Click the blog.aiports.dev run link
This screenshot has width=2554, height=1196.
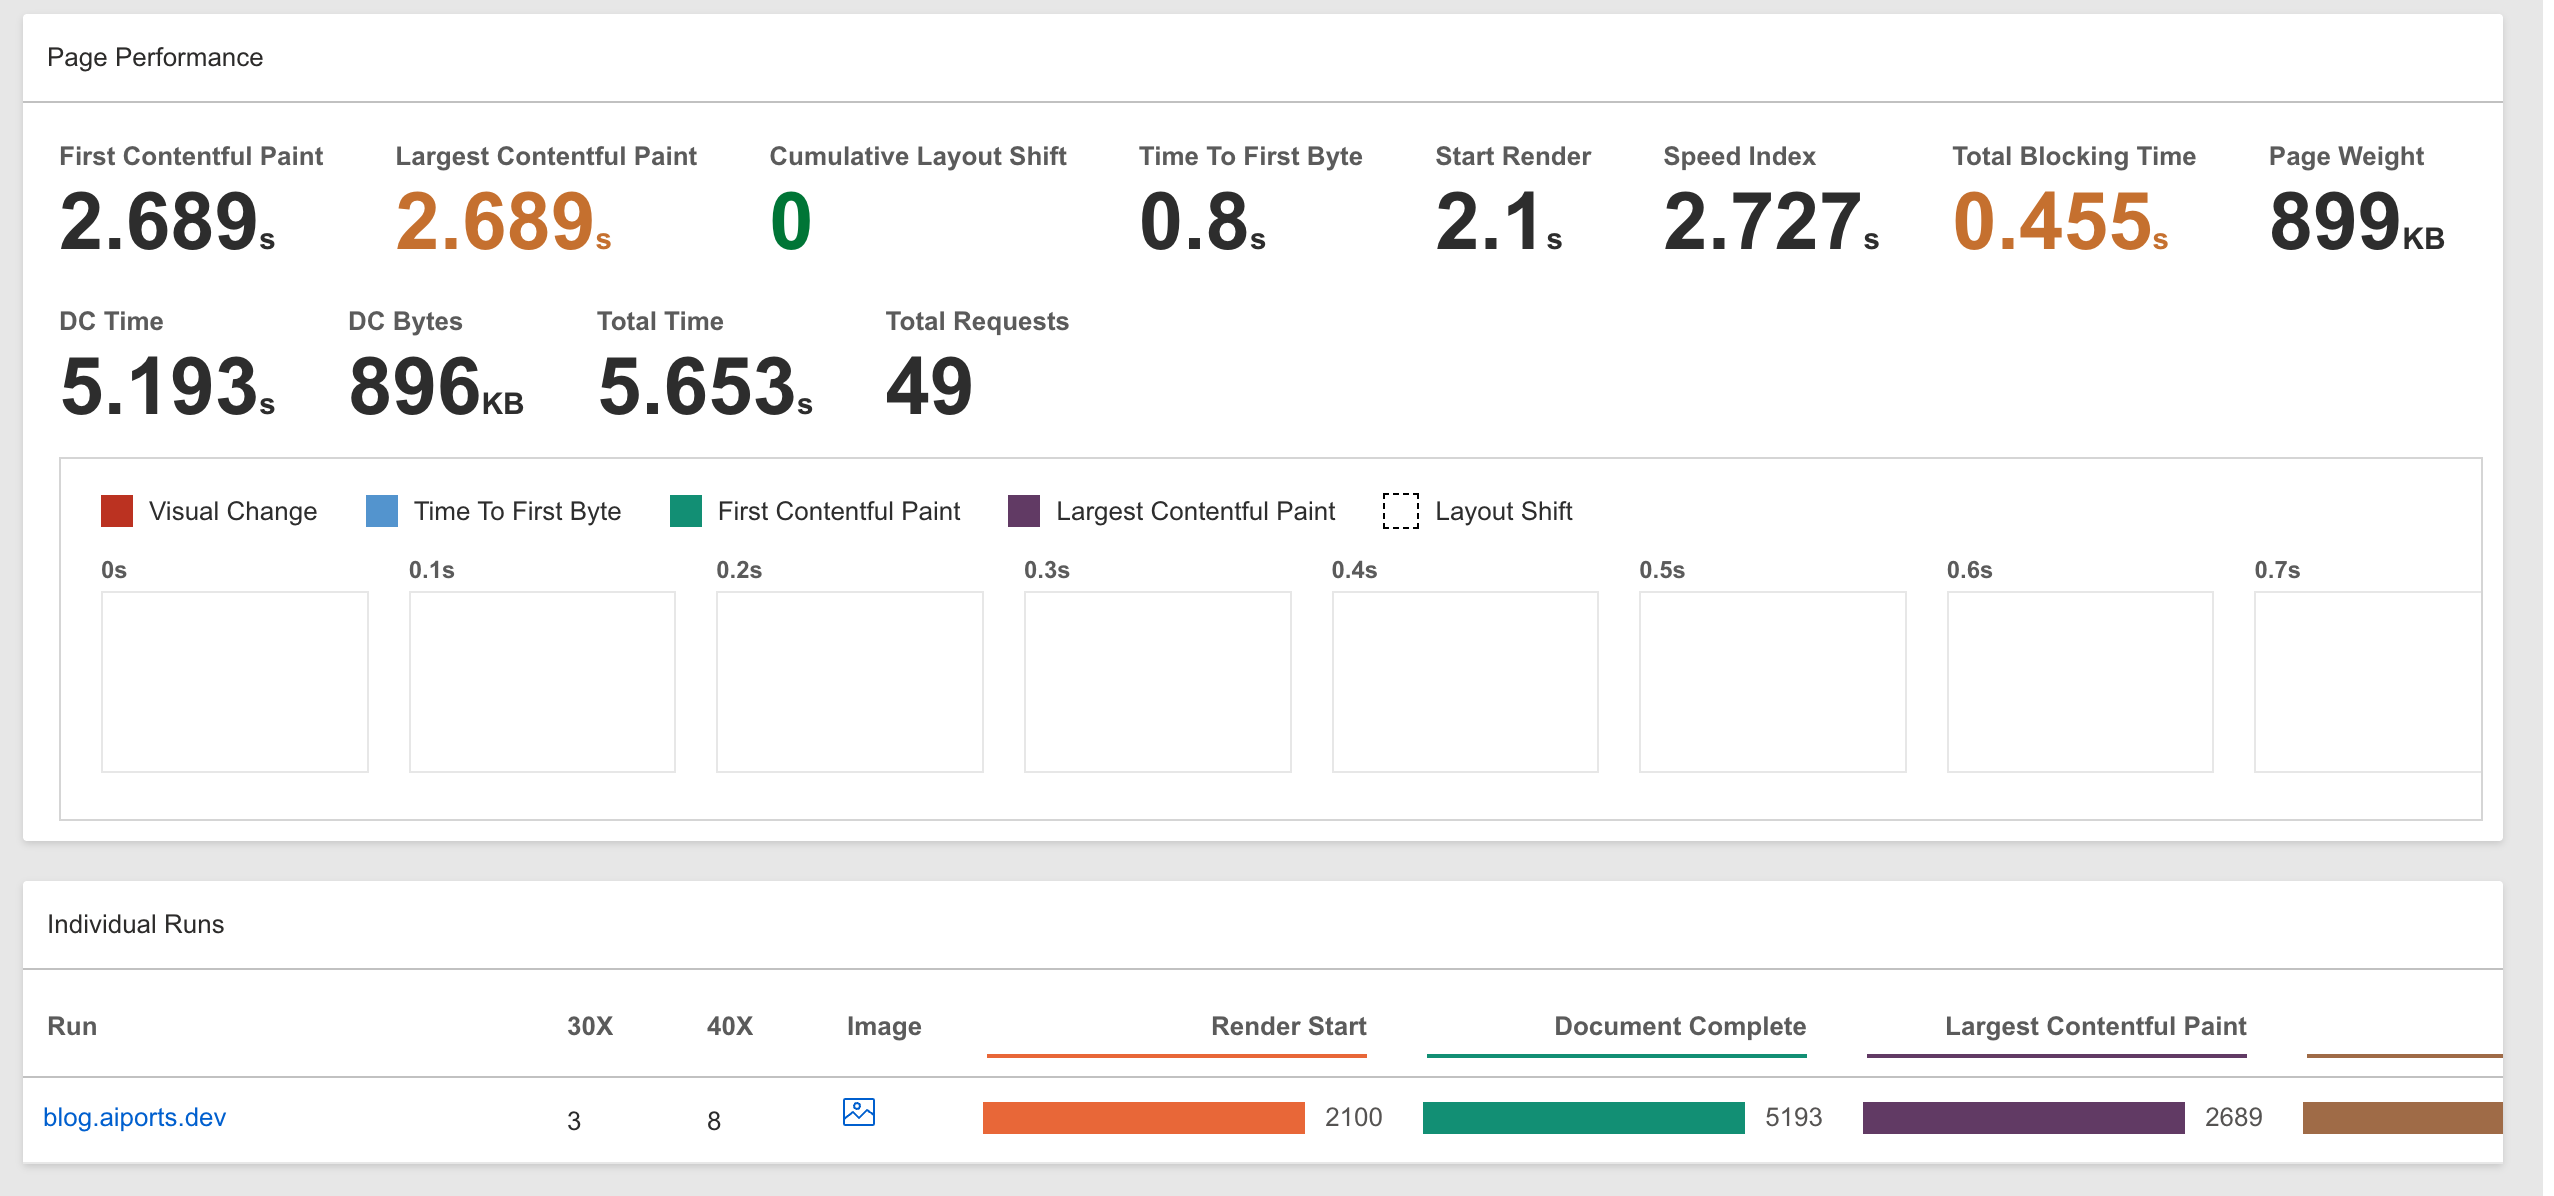135,1117
